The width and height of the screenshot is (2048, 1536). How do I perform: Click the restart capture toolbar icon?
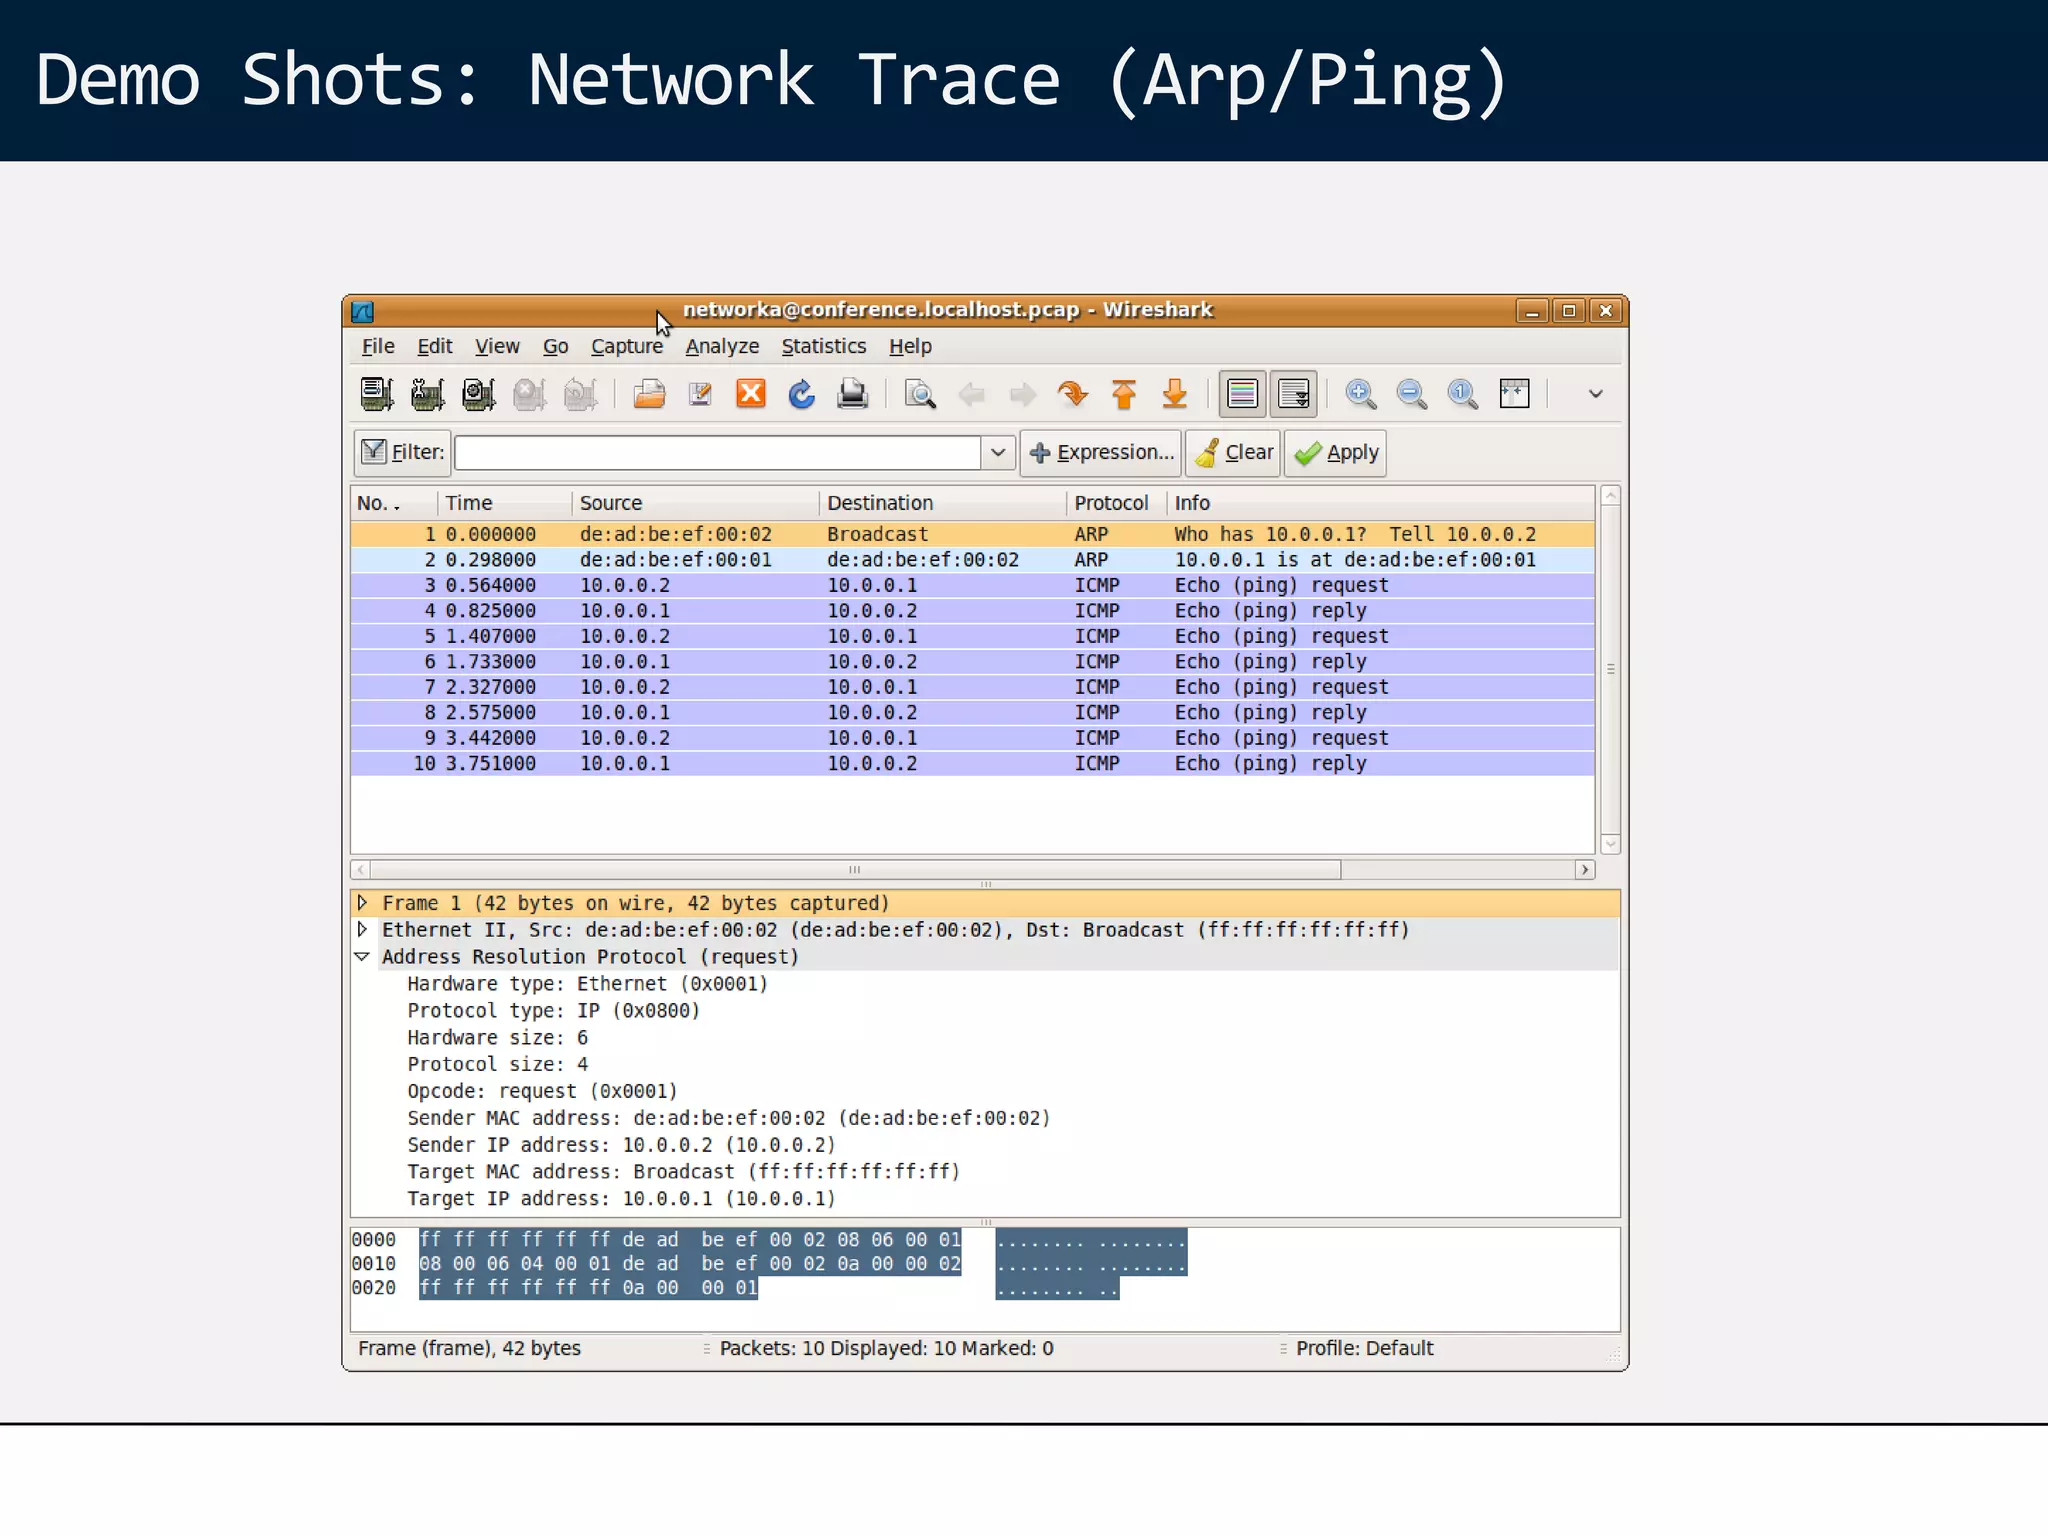pyautogui.click(x=581, y=394)
